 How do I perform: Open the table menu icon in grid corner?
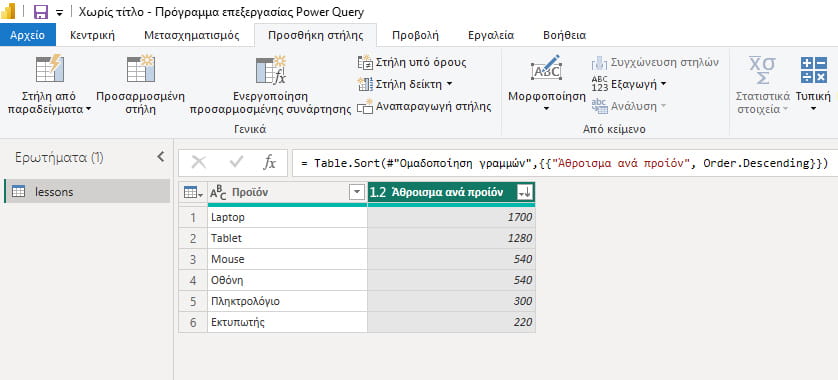(x=192, y=193)
